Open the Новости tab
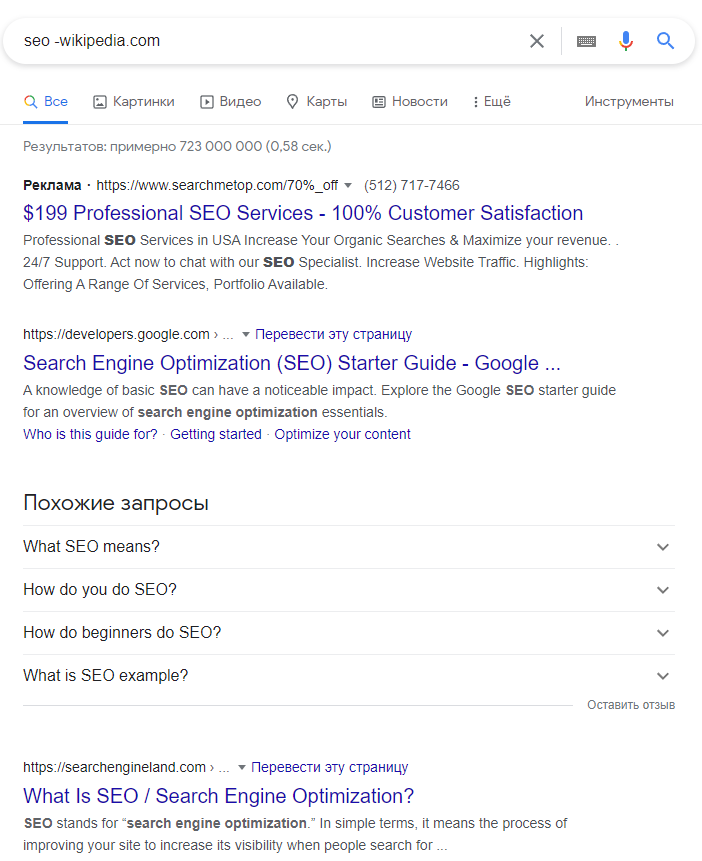This screenshot has height=861, width=702. point(410,102)
